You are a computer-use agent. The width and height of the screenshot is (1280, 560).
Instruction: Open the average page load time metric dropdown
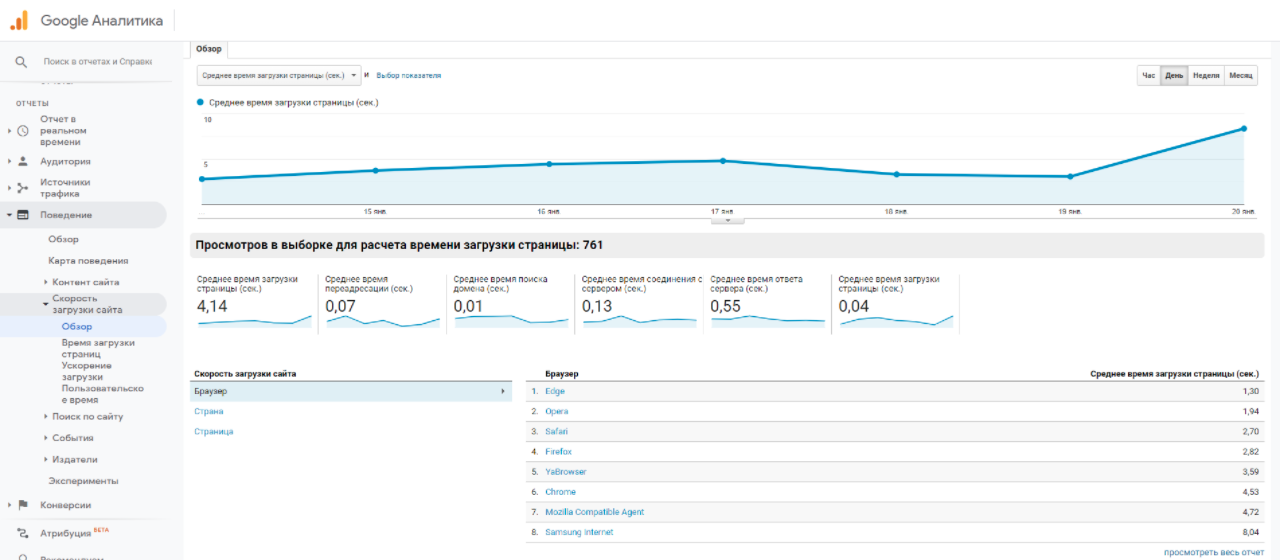tap(279, 76)
